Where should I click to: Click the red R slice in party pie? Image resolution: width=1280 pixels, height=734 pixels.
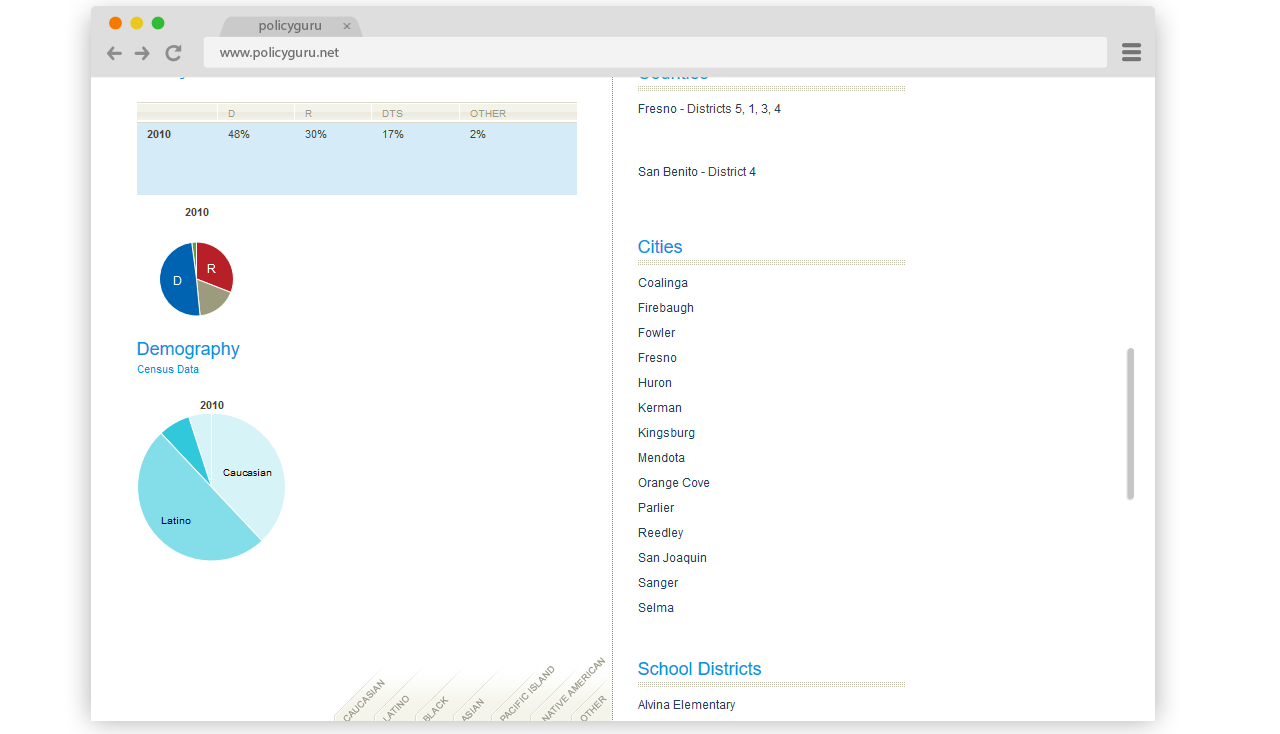[x=213, y=266]
